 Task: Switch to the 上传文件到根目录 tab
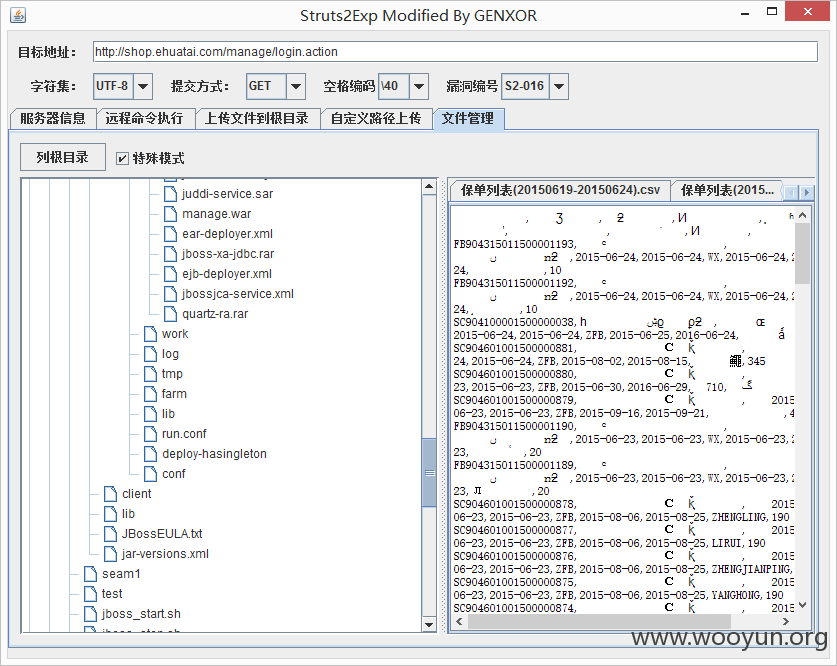[257, 118]
